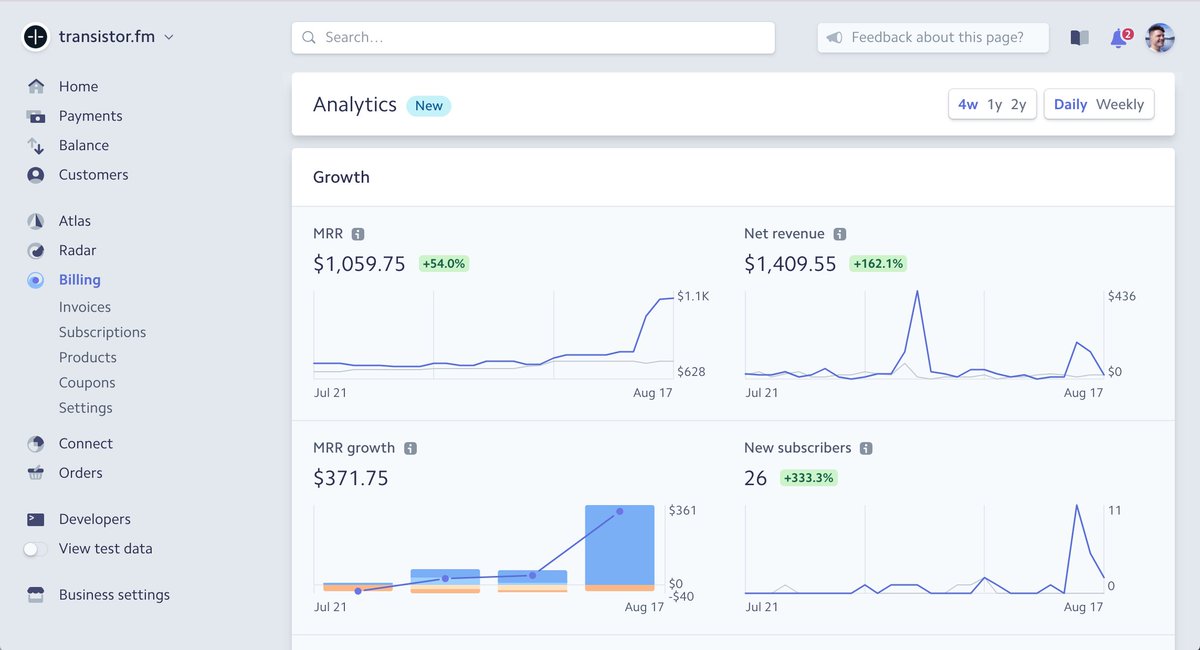This screenshot has height=650, width=1200.
Task: Open the notifications bell icon
Action: click(x=1118, y=38)
